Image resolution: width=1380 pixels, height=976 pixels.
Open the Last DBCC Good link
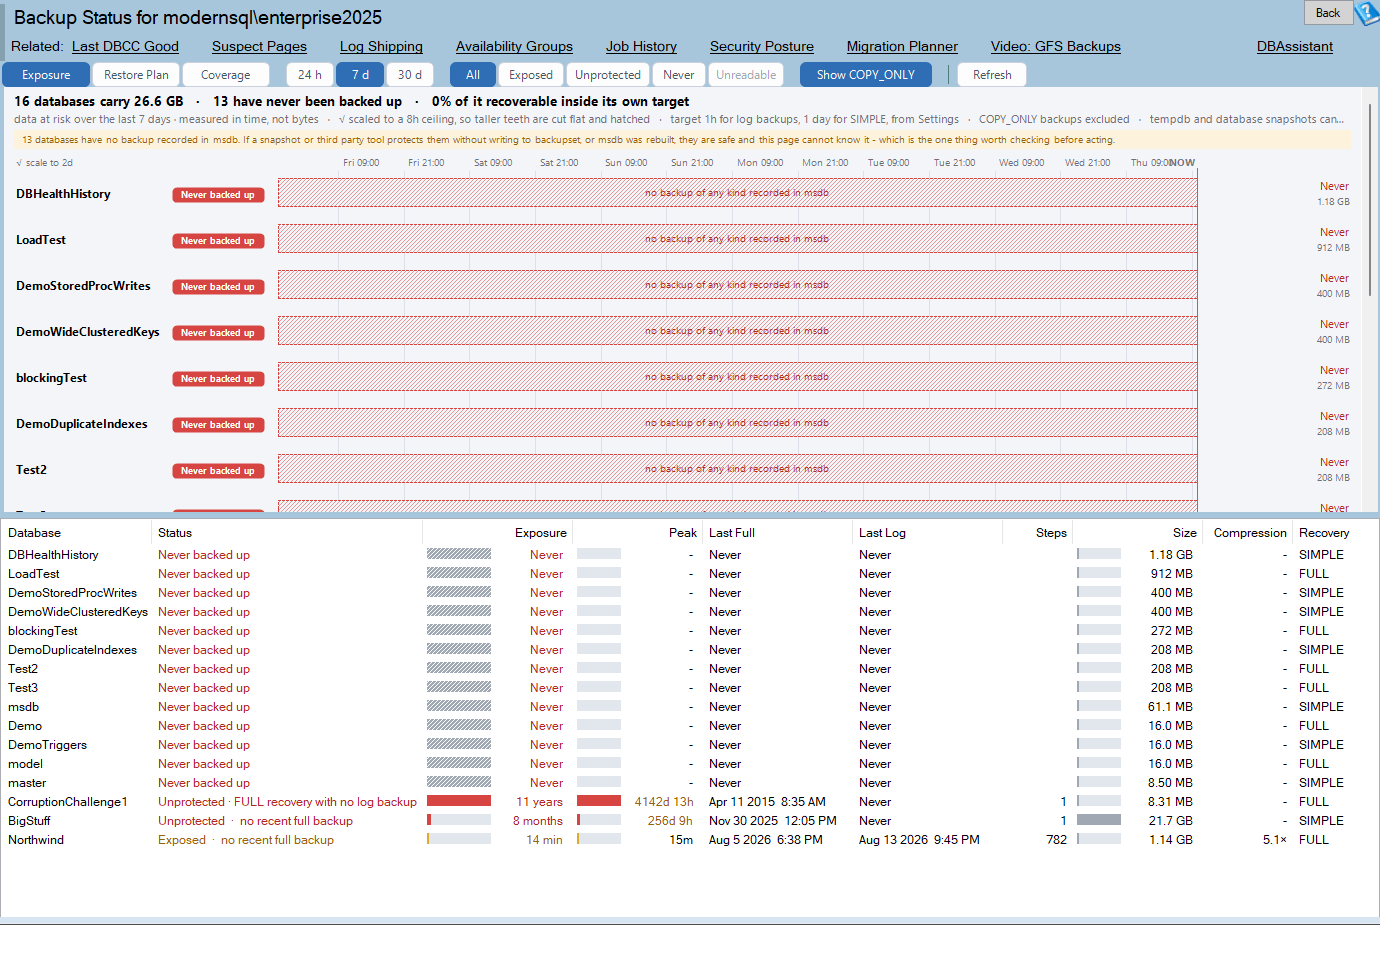coord(125,46)
